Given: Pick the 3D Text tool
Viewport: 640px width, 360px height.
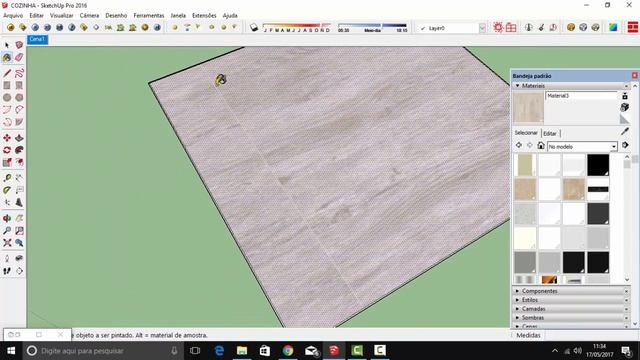Looking at the screenshot, I should (x=19, y=202).
